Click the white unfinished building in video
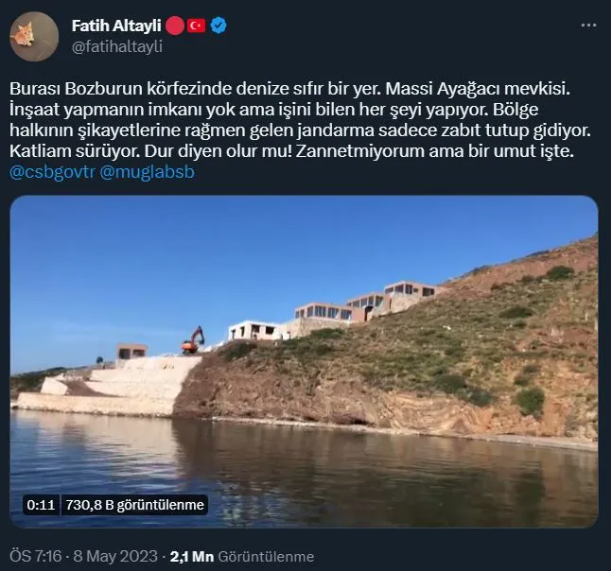611x571 pixels. point(255,331)
